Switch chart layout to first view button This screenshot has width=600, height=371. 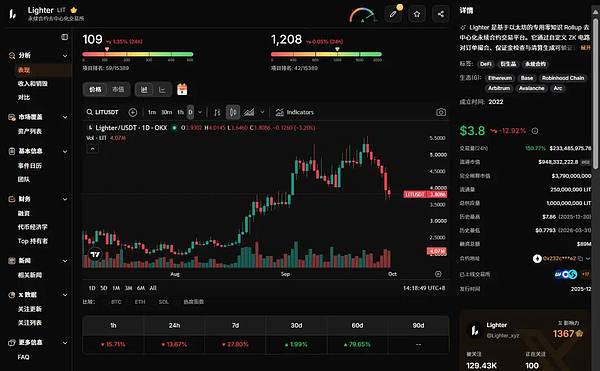point(144,89)
